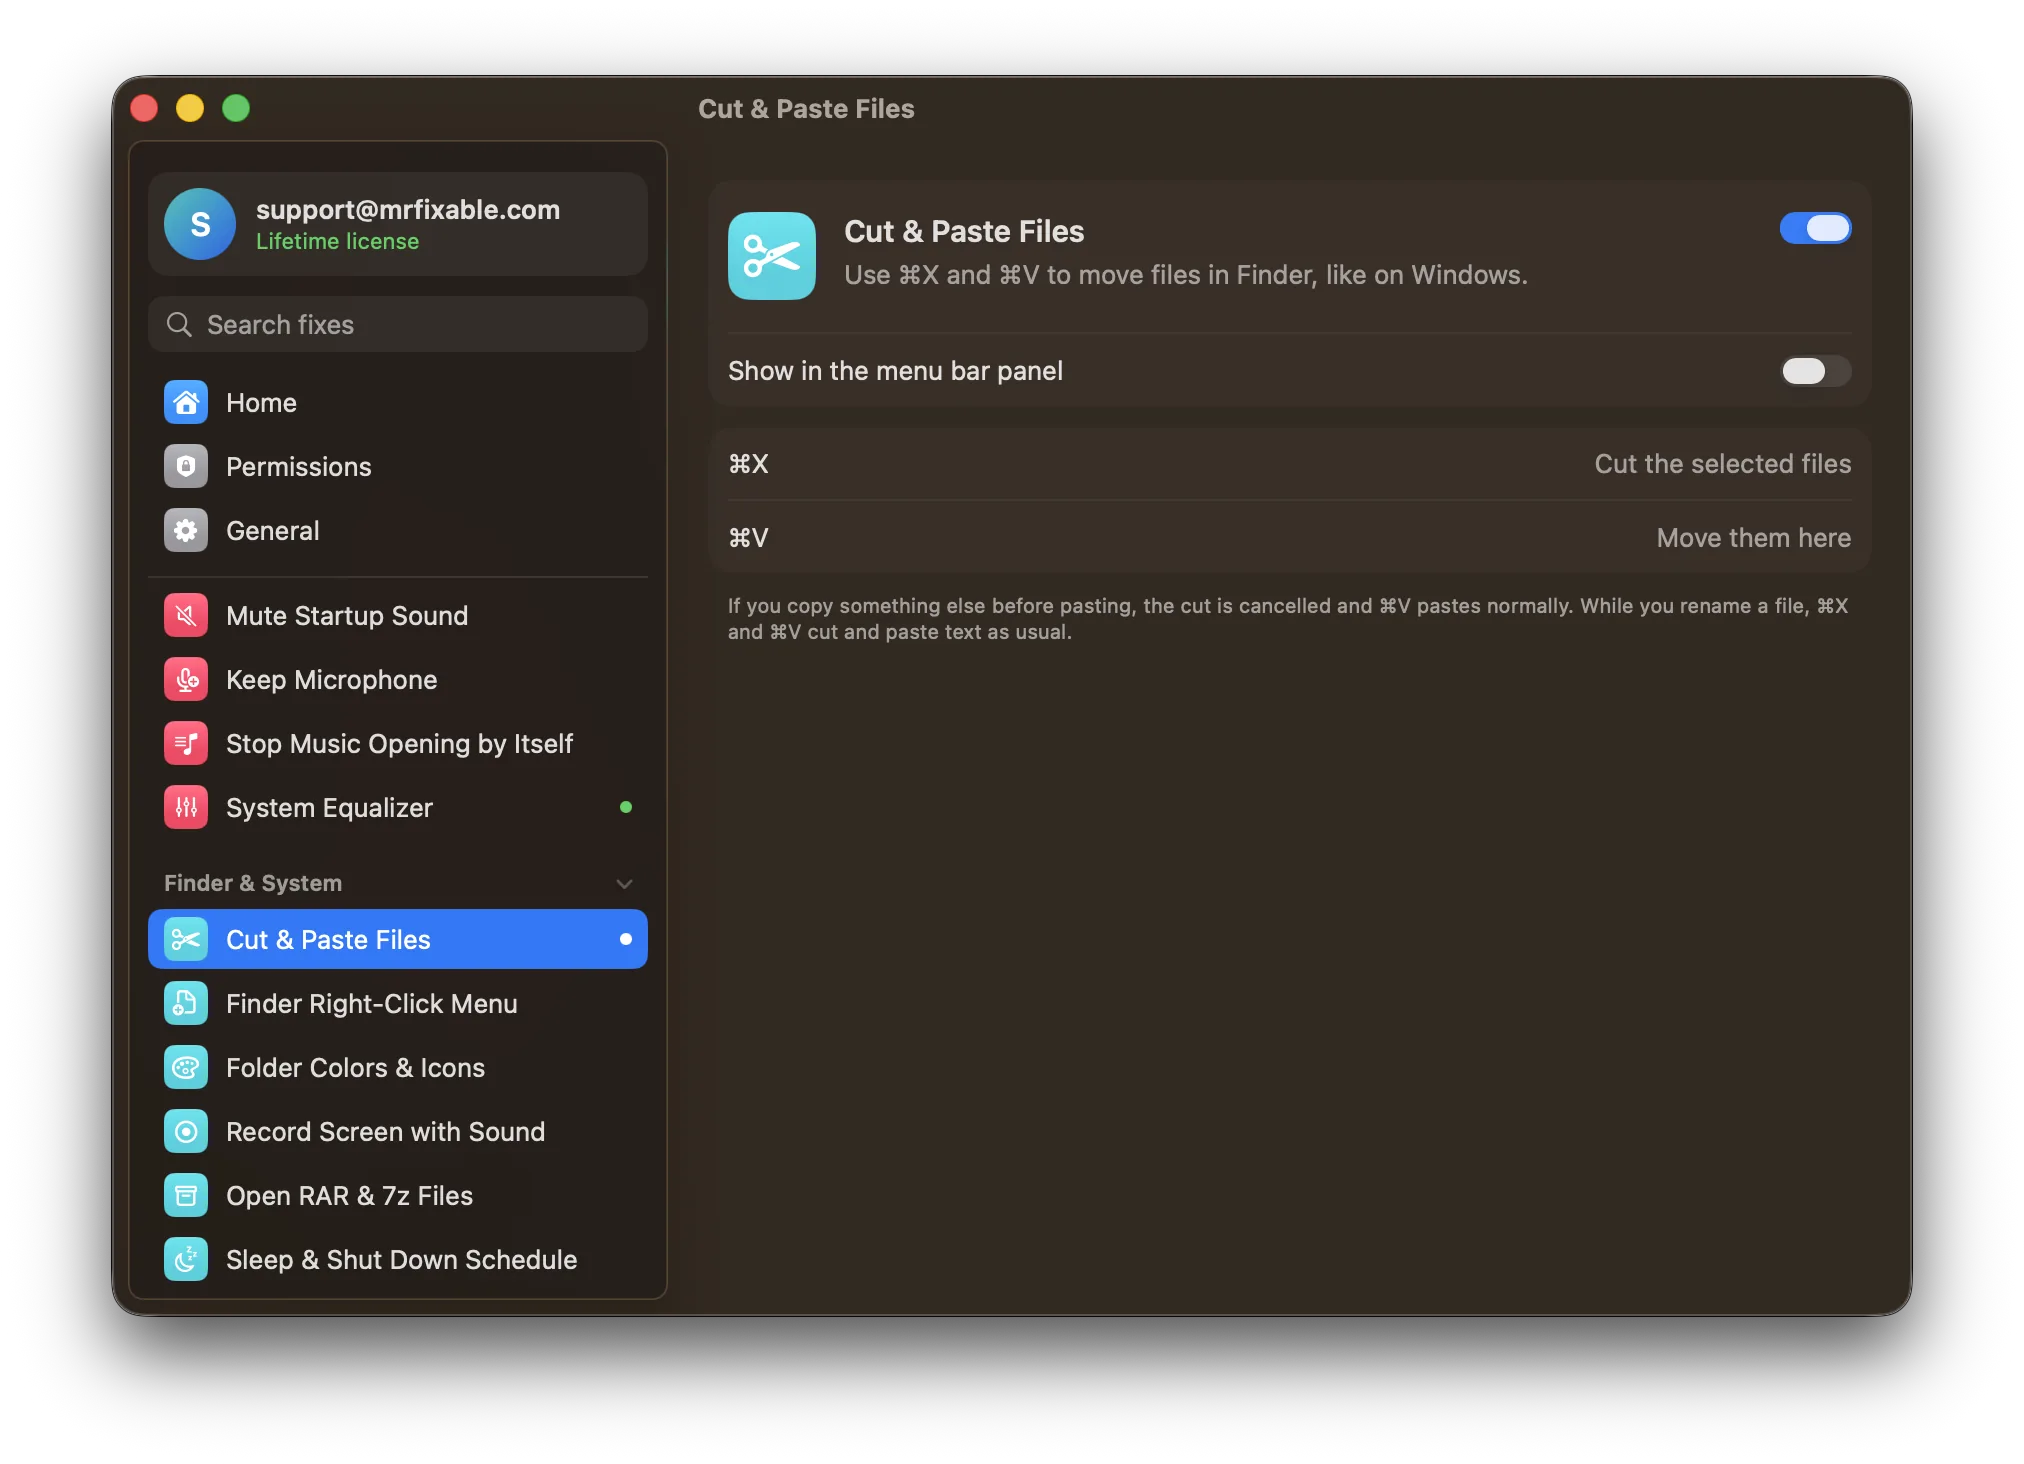Open System Equalizer label
The height and width of the screenshot is (1464, 2024).
(x=329, y=808)
